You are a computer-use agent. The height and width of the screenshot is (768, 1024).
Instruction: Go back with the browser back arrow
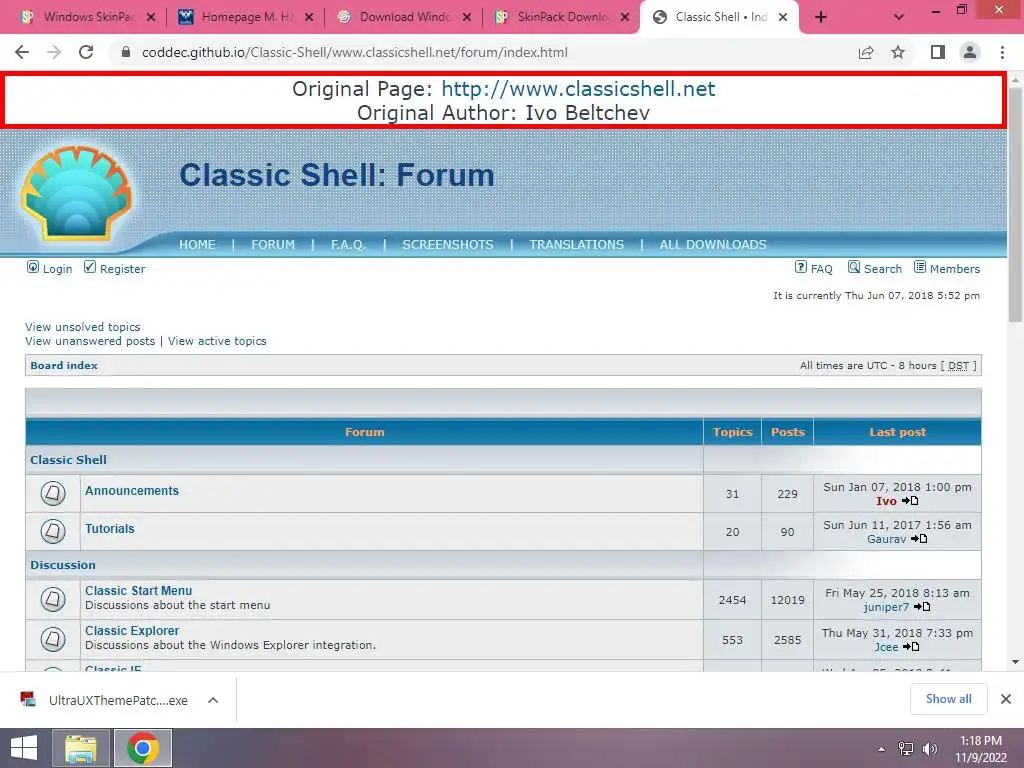tap(22, 52)
